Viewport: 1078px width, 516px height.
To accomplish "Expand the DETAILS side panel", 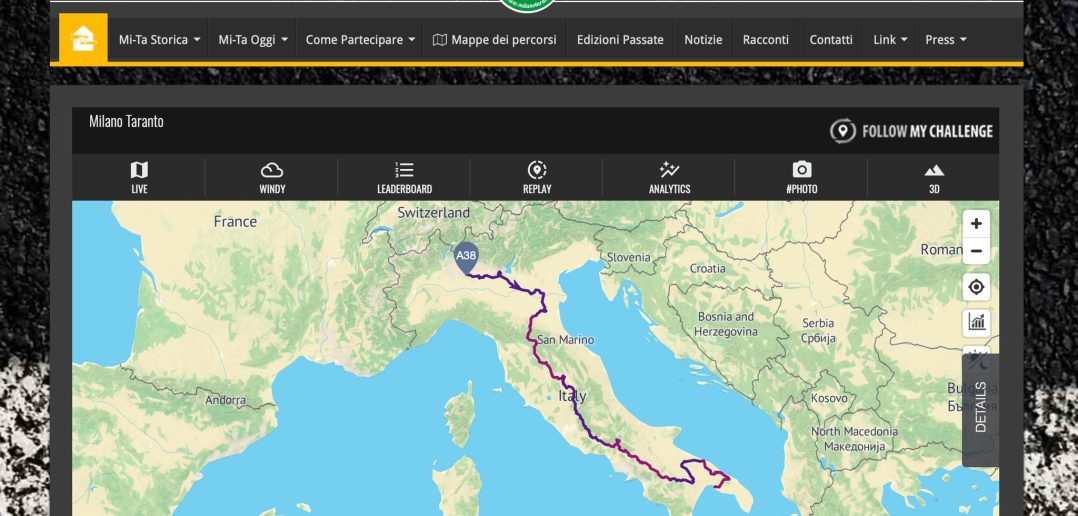I will pyautogui.click(x=980, y=408).
